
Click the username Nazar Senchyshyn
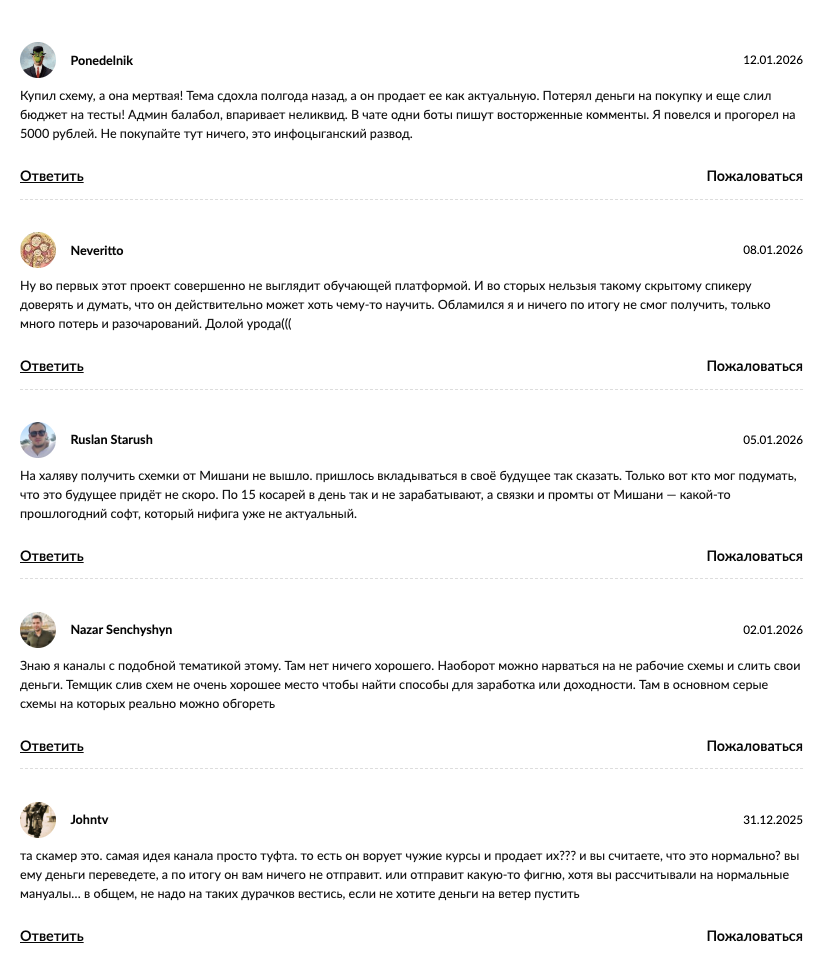tap(121, 630)
